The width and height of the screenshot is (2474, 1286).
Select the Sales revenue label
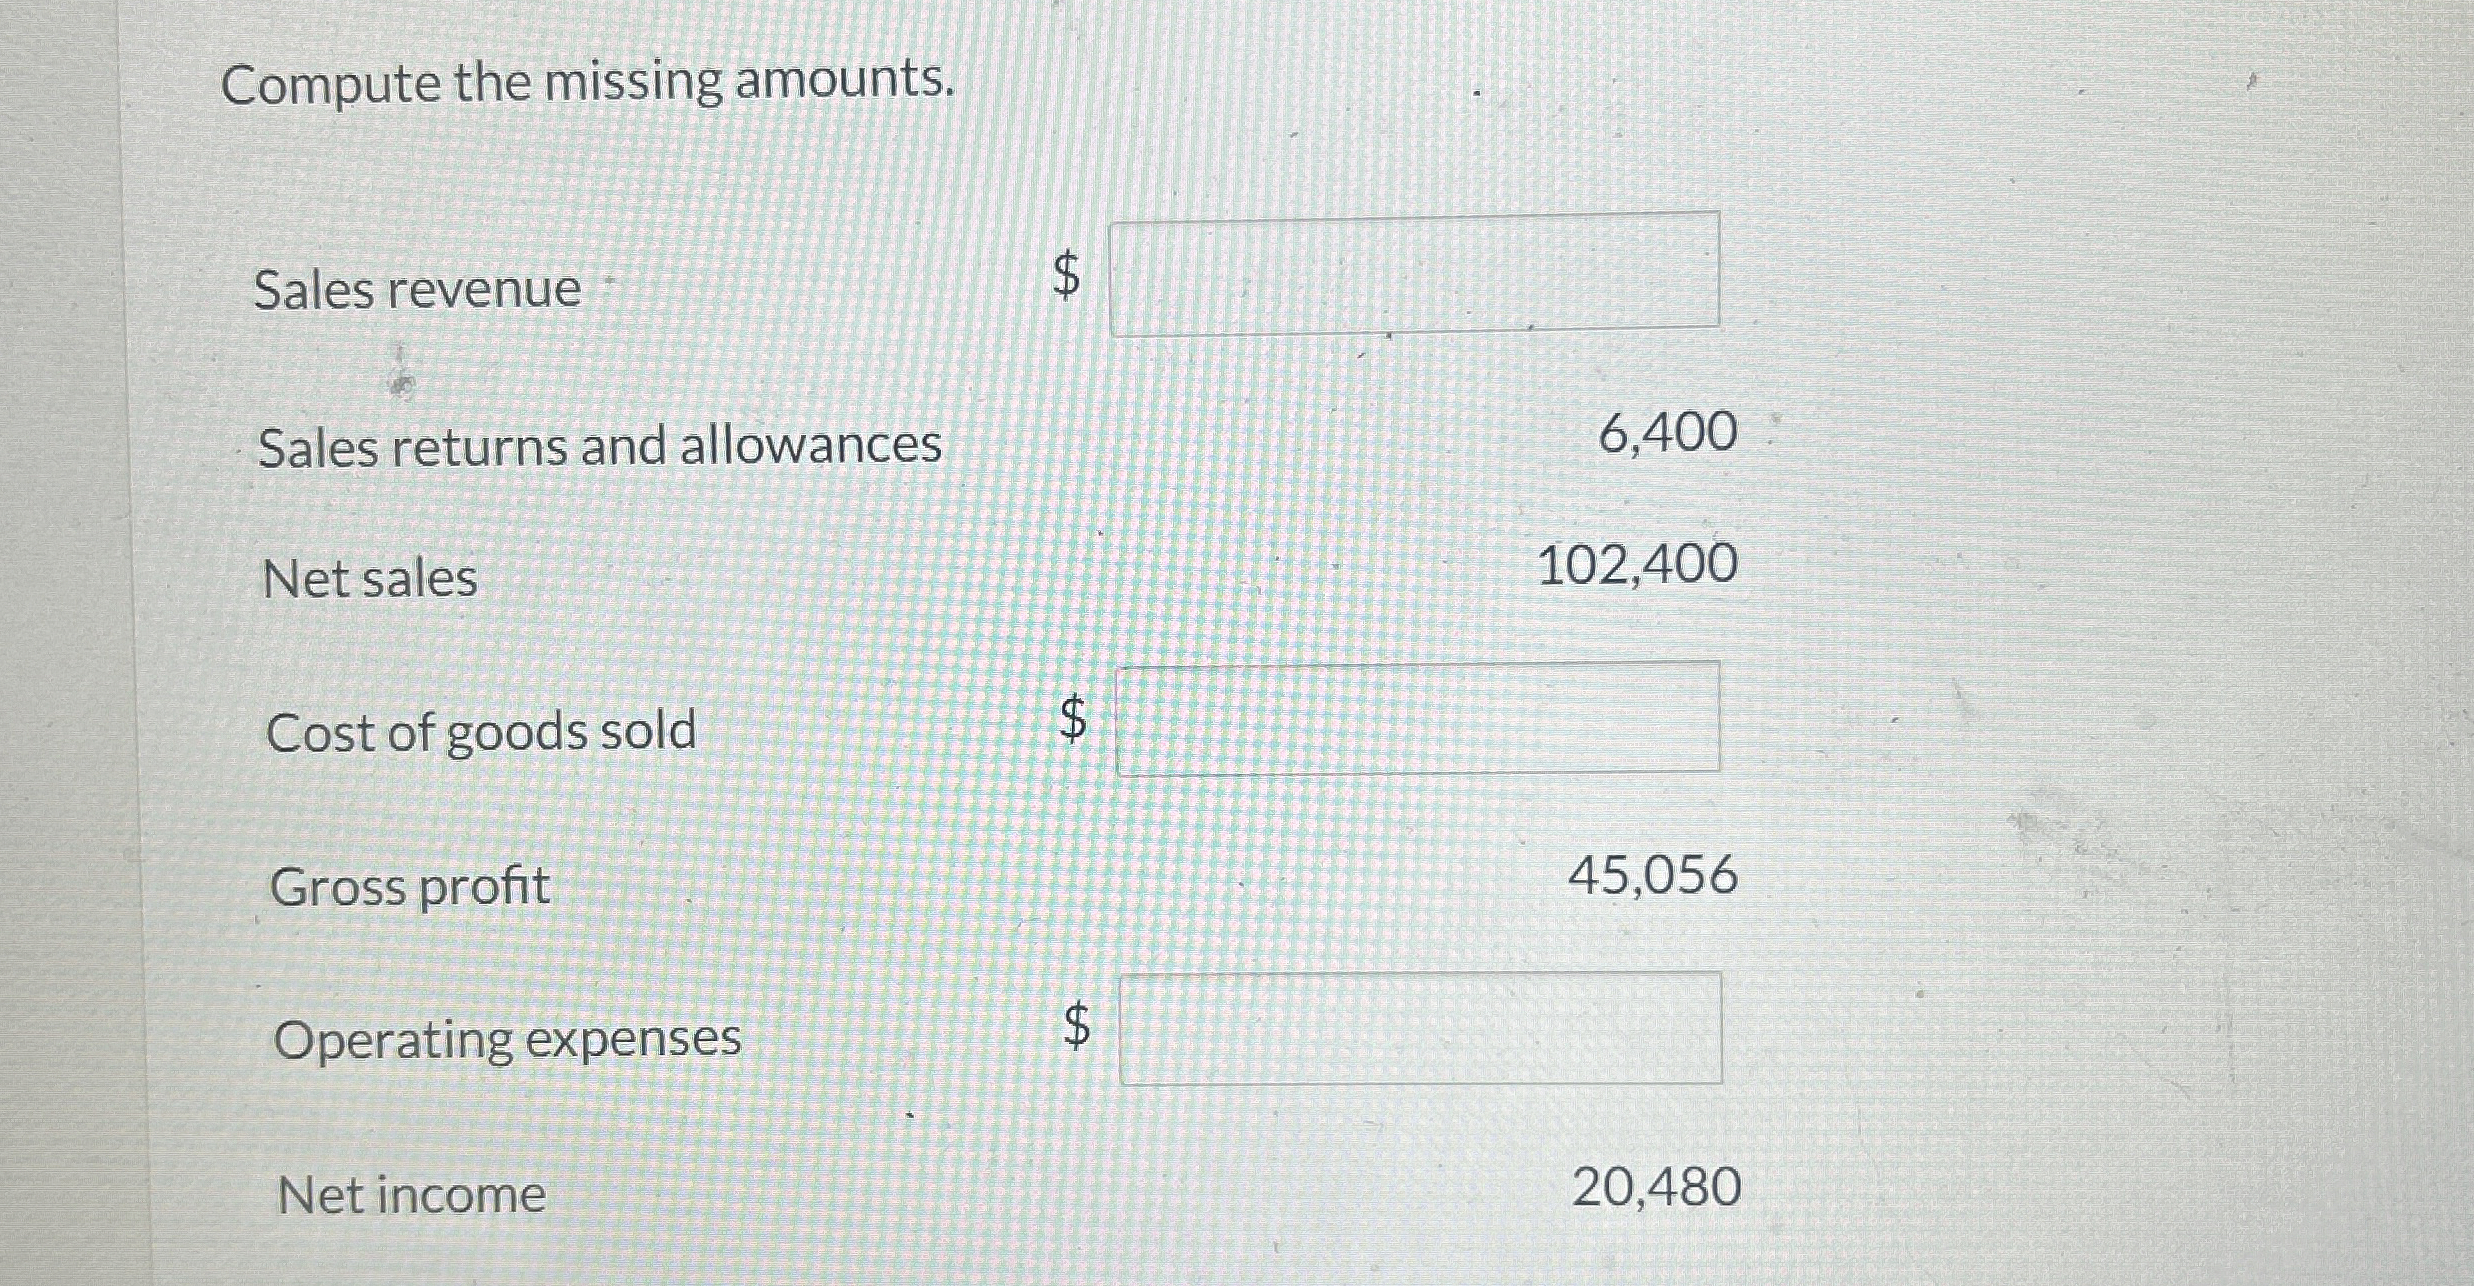tap(417, 290)
